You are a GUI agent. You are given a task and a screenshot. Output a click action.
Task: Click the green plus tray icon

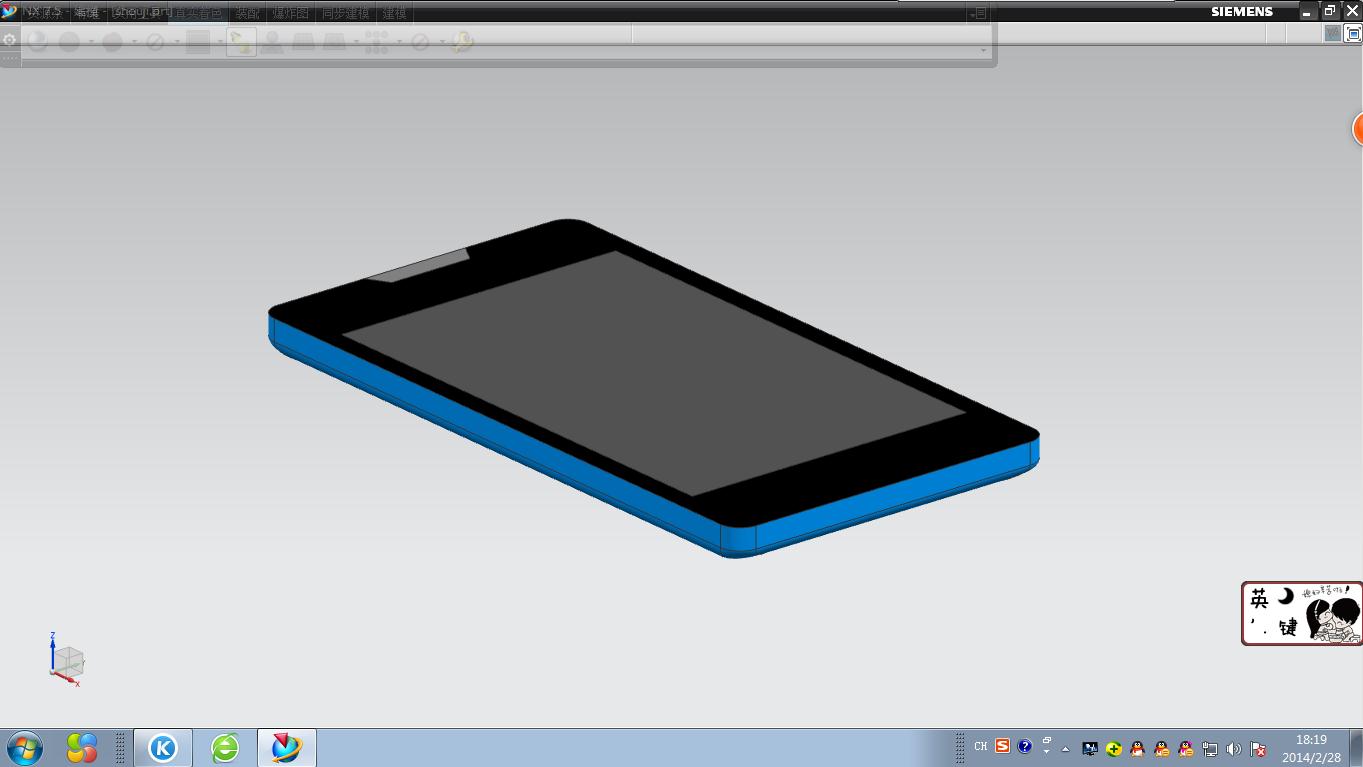(x=1114, y=749)
